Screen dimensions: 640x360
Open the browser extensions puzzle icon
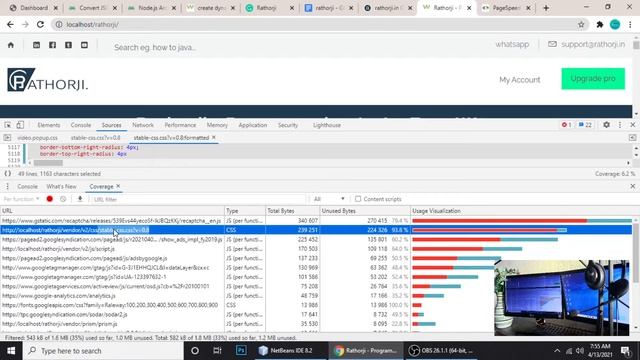(600, 24)
